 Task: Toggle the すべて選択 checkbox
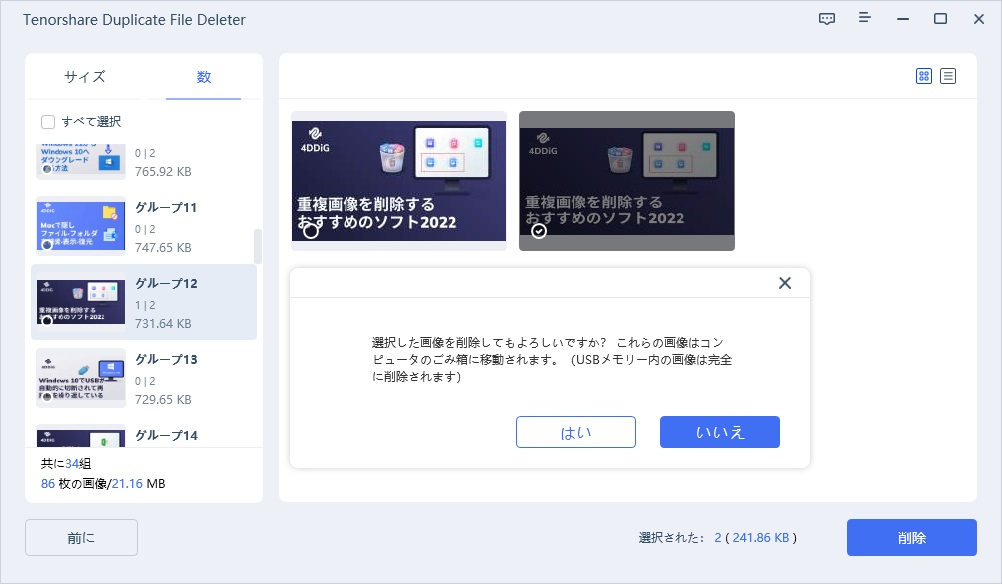[48, 121]
